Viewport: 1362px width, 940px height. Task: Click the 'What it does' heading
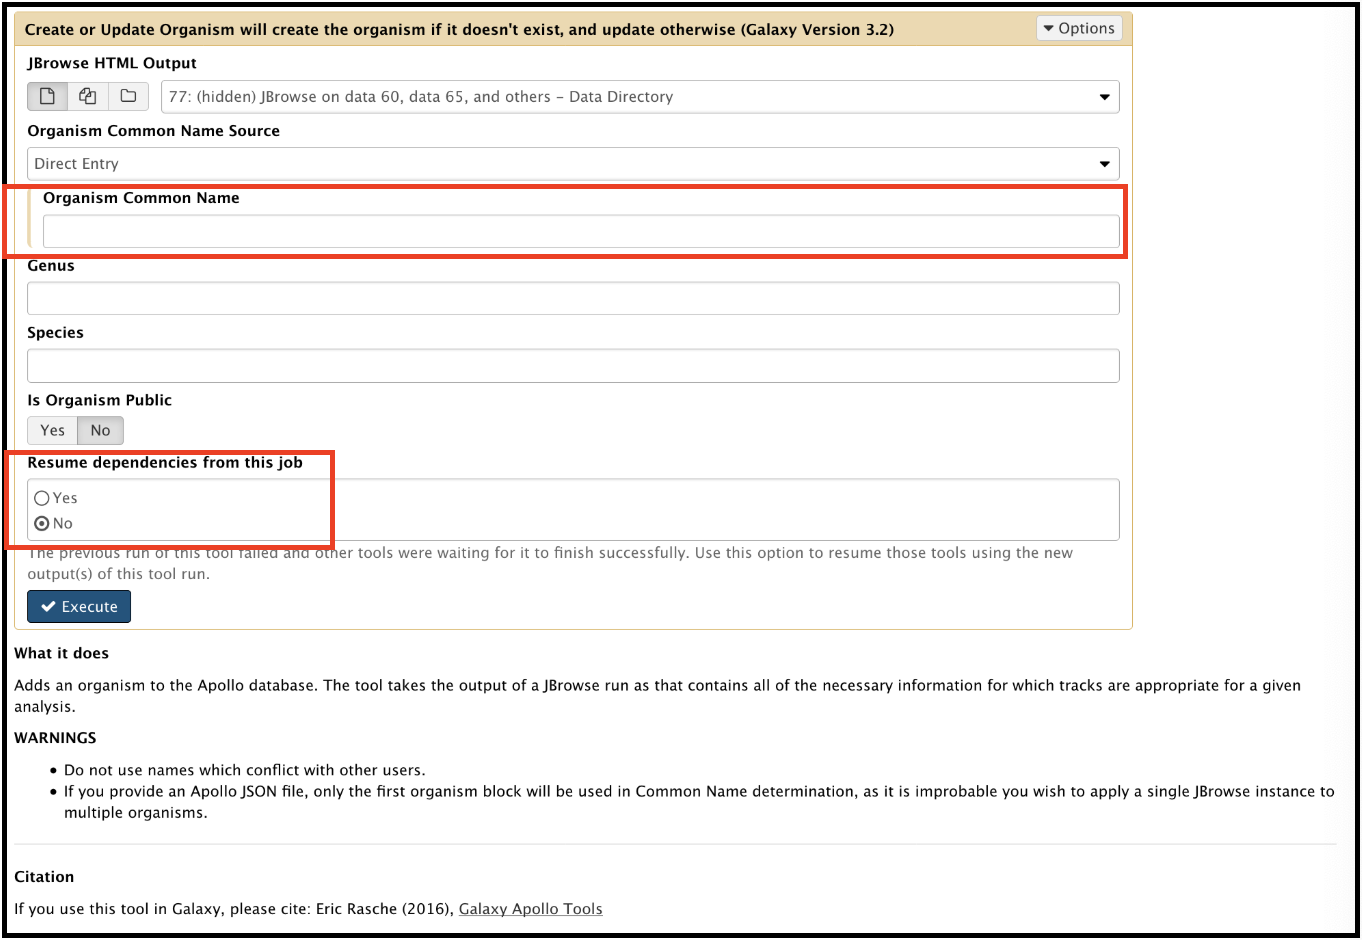[x=61, y=653]
